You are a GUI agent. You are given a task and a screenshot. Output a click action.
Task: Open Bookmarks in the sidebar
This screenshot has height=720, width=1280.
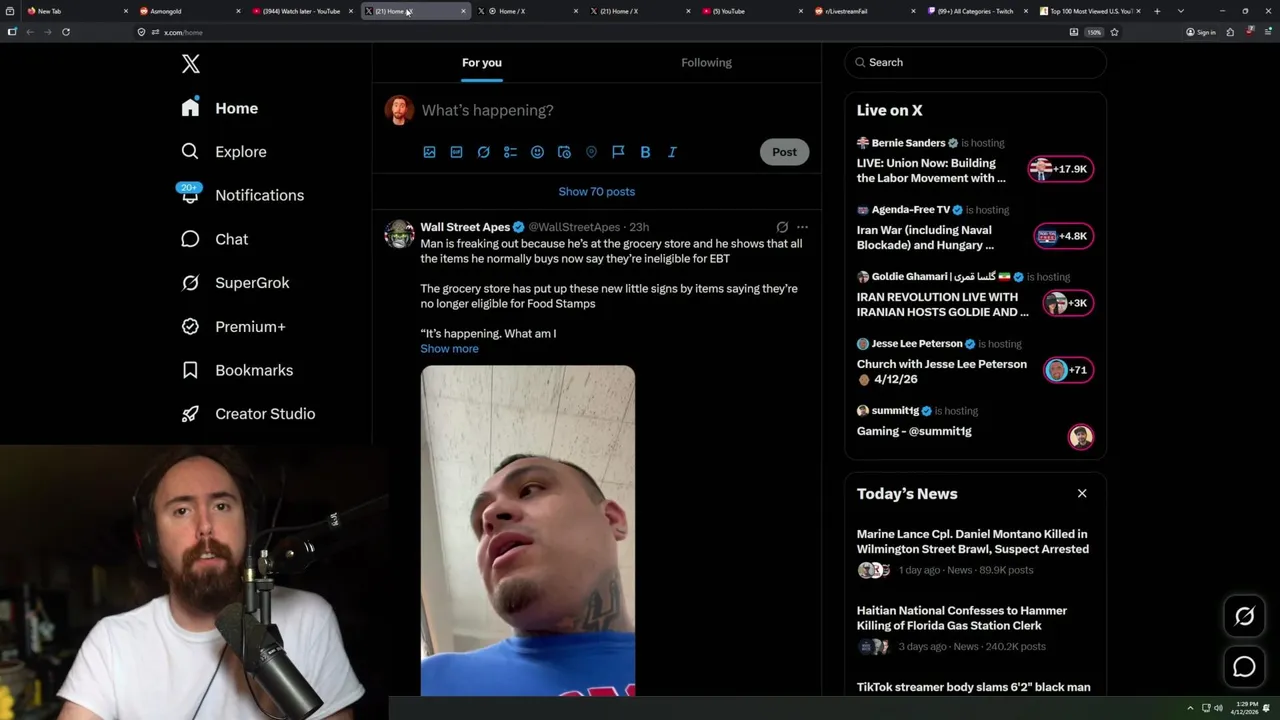pos(237,370)
